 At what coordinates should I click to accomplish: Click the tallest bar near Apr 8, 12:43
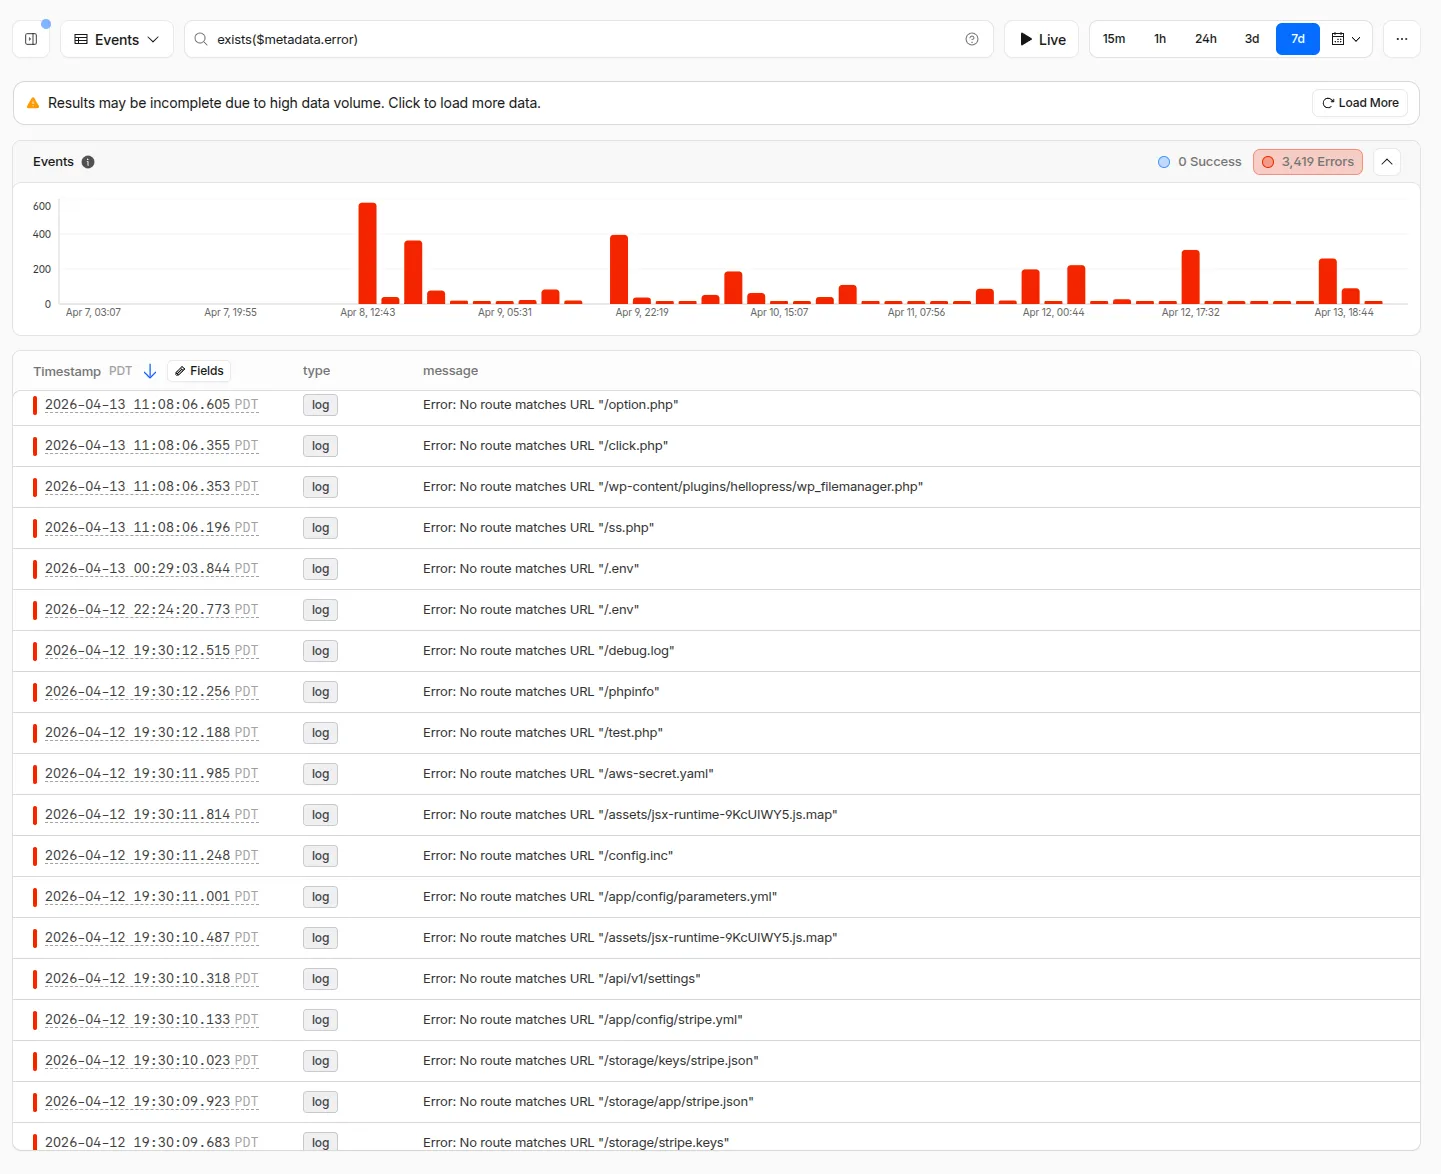367,253
